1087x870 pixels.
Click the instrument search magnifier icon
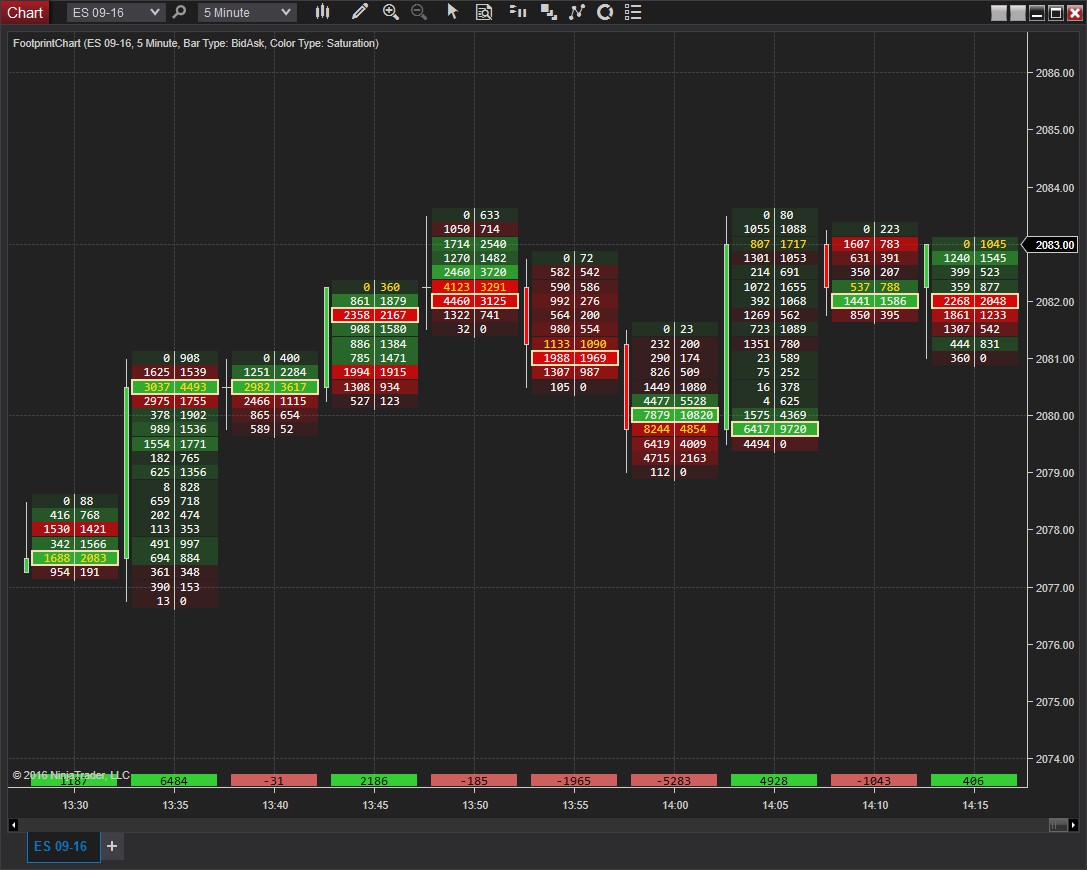pos(180,12)
